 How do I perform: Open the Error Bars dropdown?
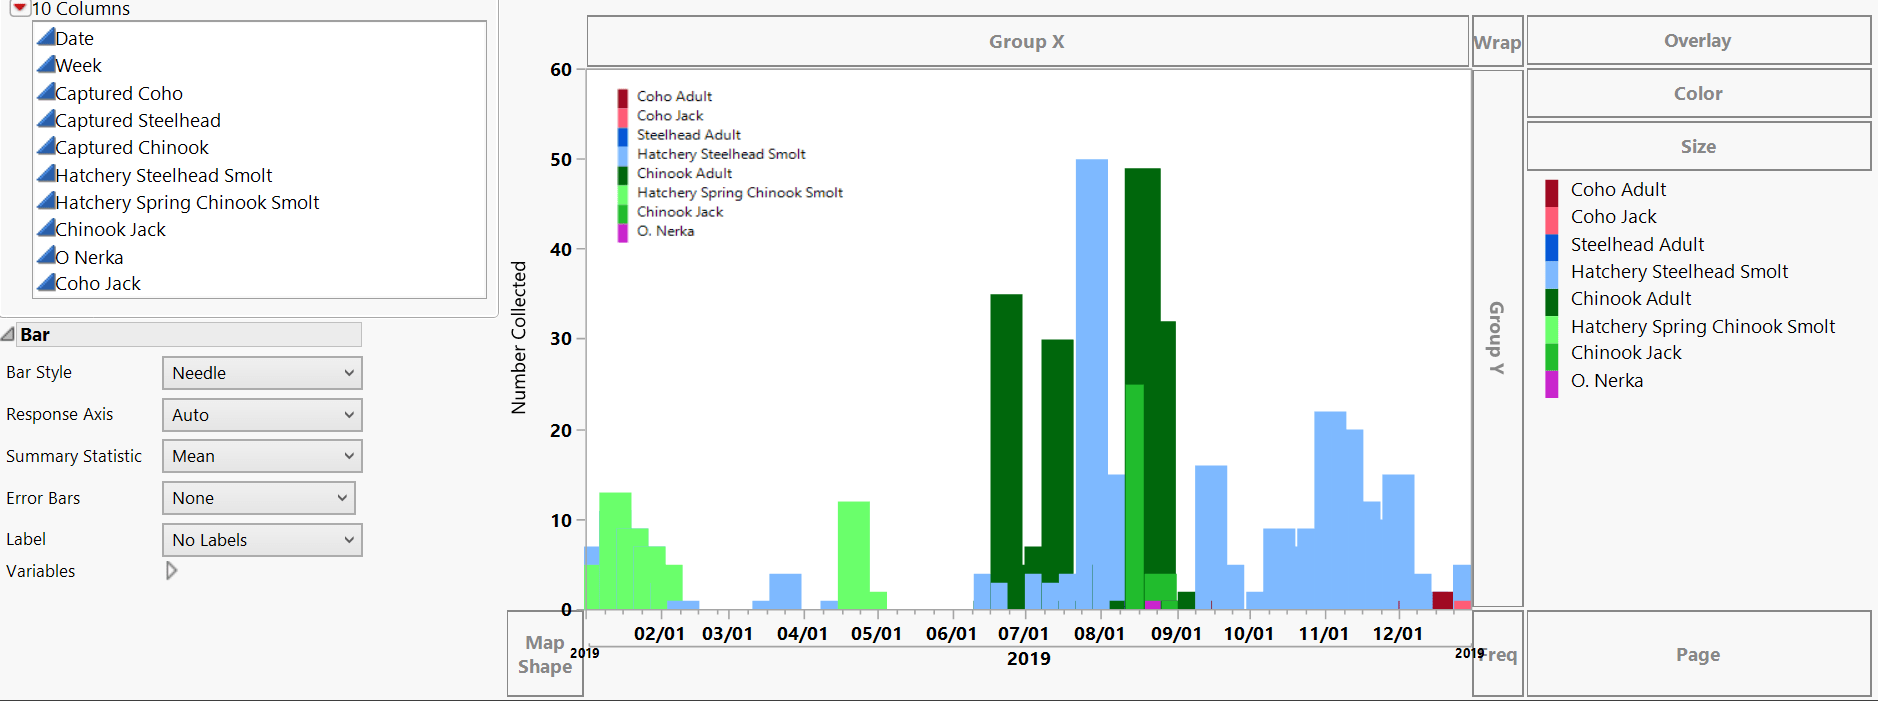[x=259, y=498]
